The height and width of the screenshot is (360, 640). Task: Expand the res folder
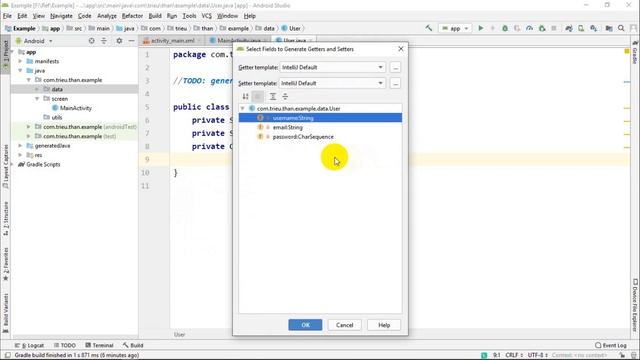click(20, 155)
